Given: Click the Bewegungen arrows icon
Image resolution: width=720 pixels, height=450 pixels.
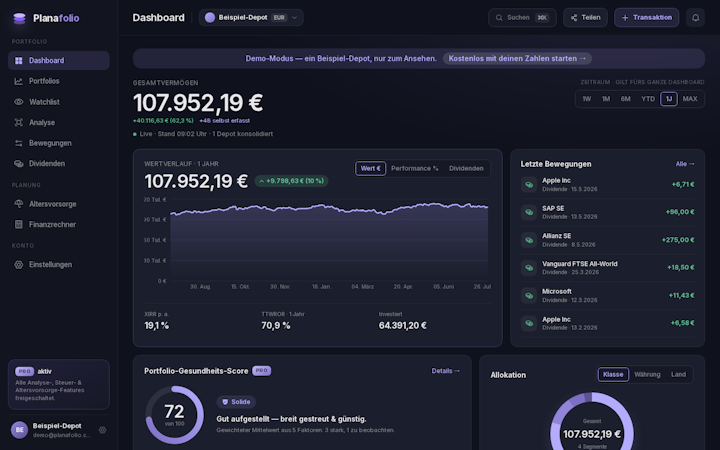Looking at the screenshot, I should 18,143.
